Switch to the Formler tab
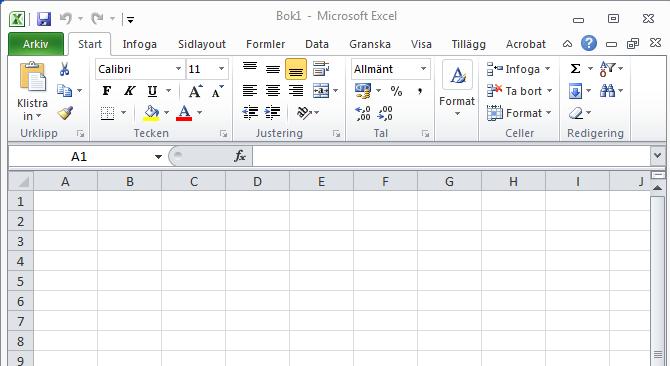The image size is (670, 366). coord(265,44)
